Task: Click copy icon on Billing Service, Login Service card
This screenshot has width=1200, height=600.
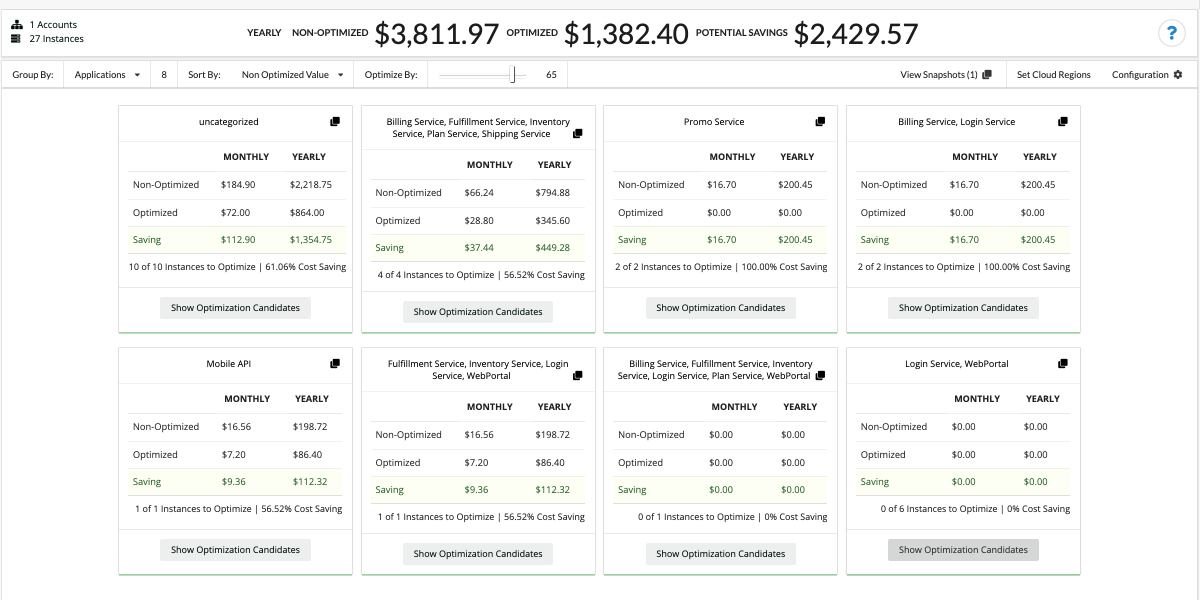Action: coord(1062,122)
